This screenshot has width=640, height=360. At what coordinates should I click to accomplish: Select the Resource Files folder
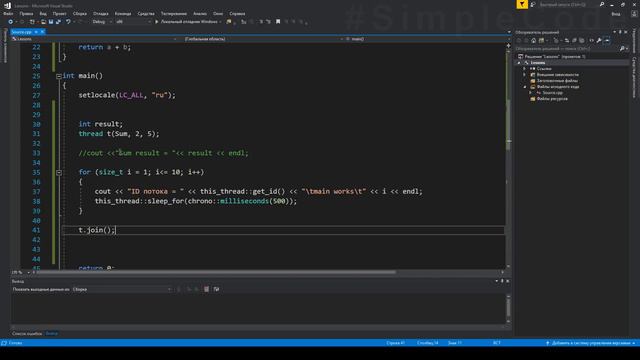[552, 99]
